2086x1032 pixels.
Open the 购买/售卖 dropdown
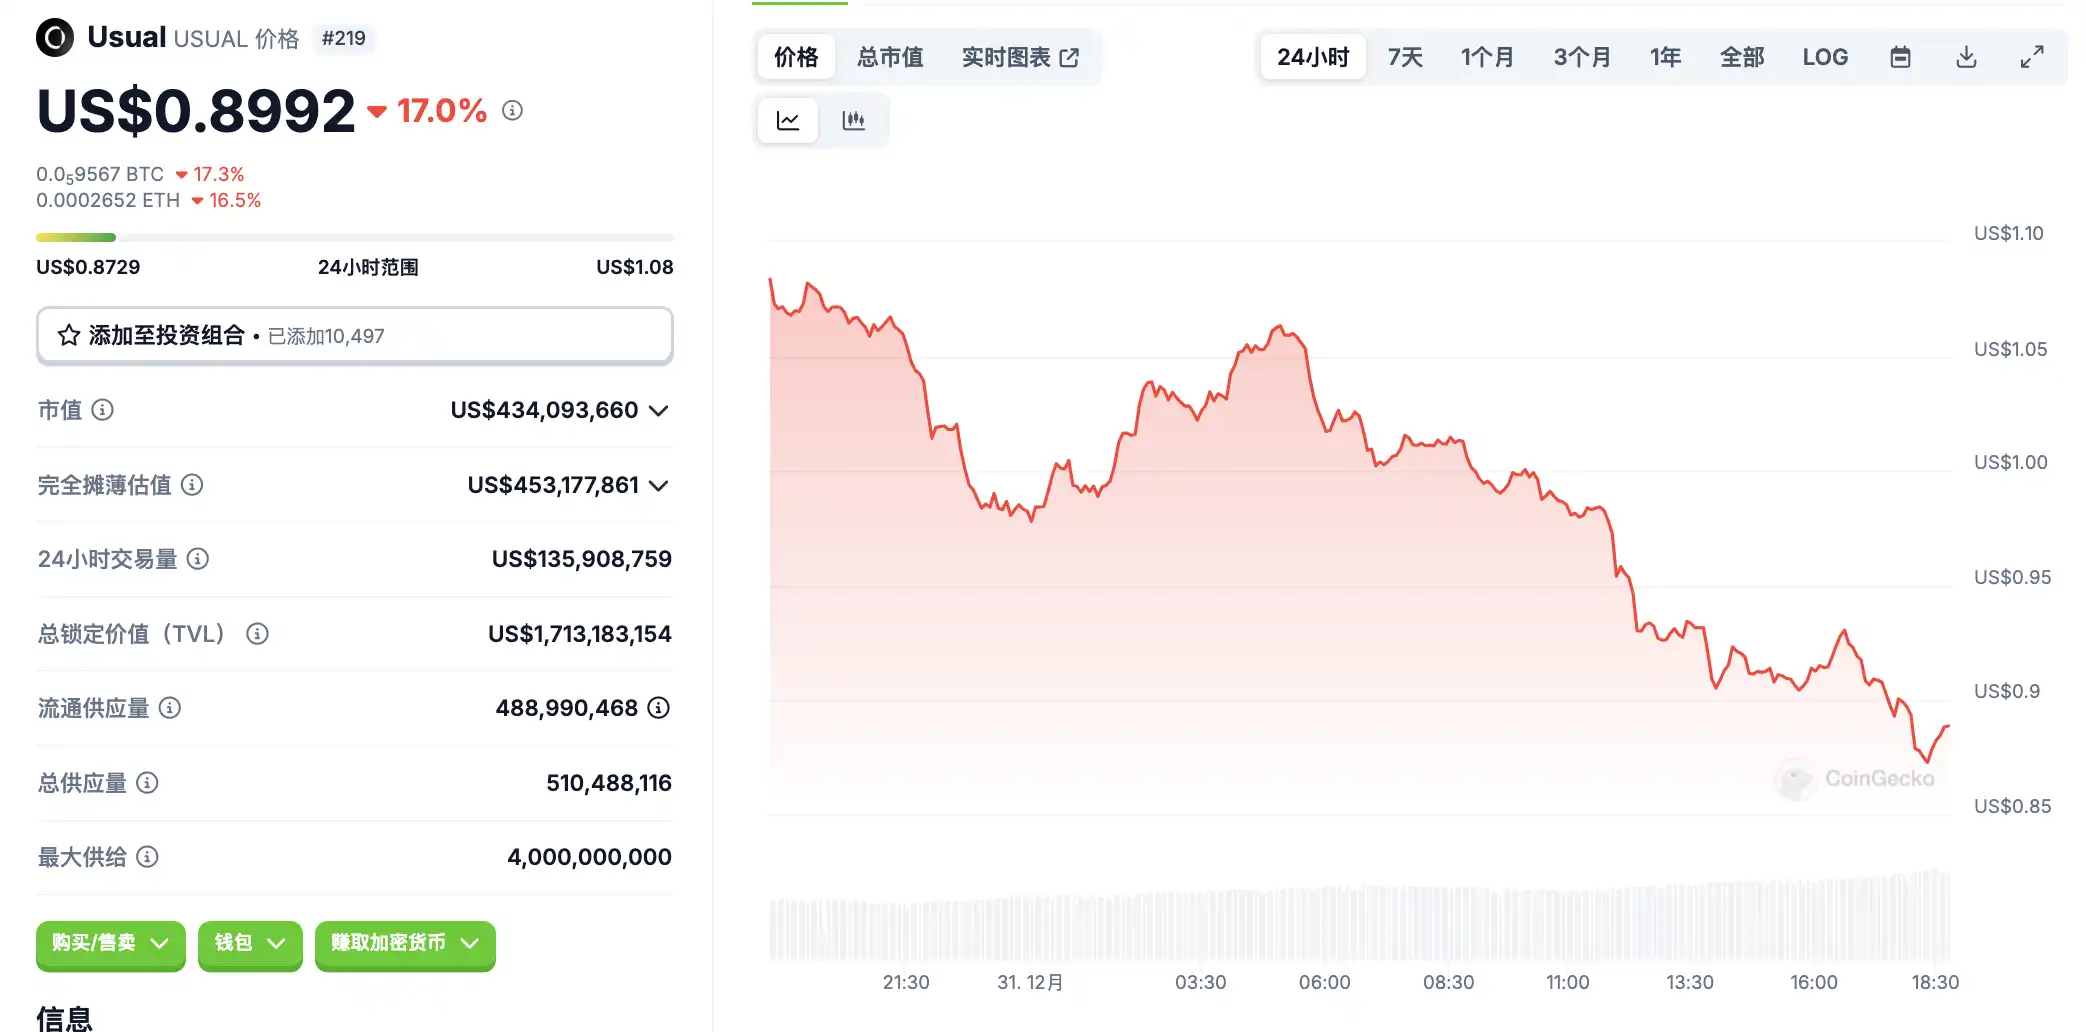point(110,943)
